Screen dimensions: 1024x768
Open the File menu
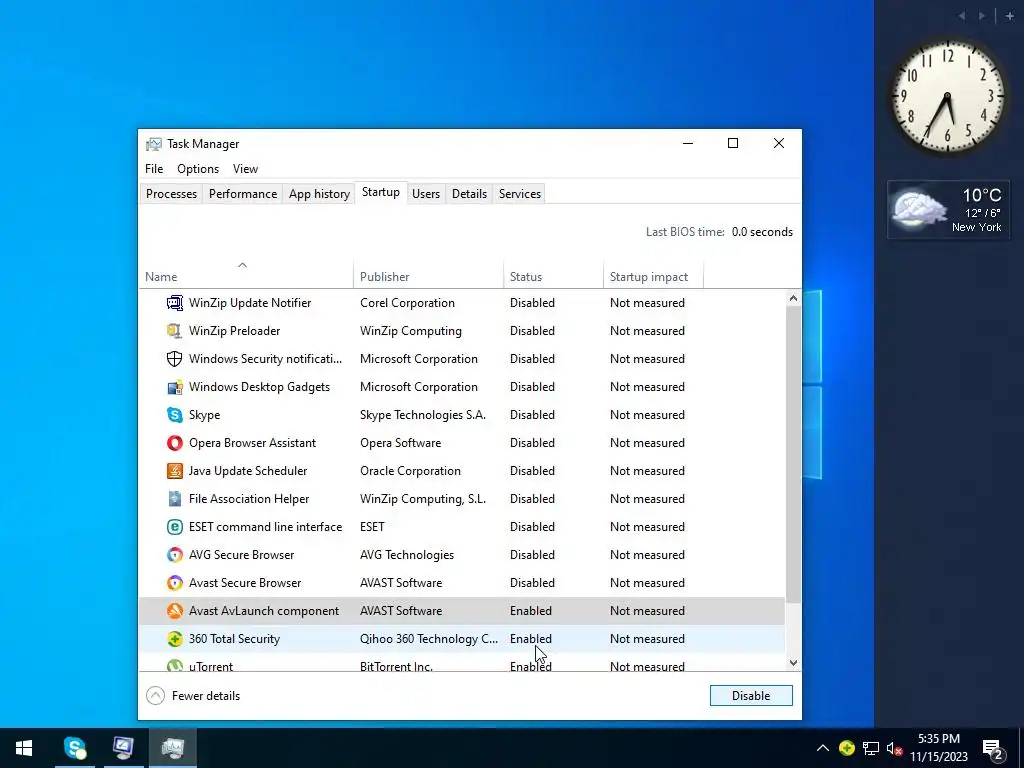click(154, 168)
